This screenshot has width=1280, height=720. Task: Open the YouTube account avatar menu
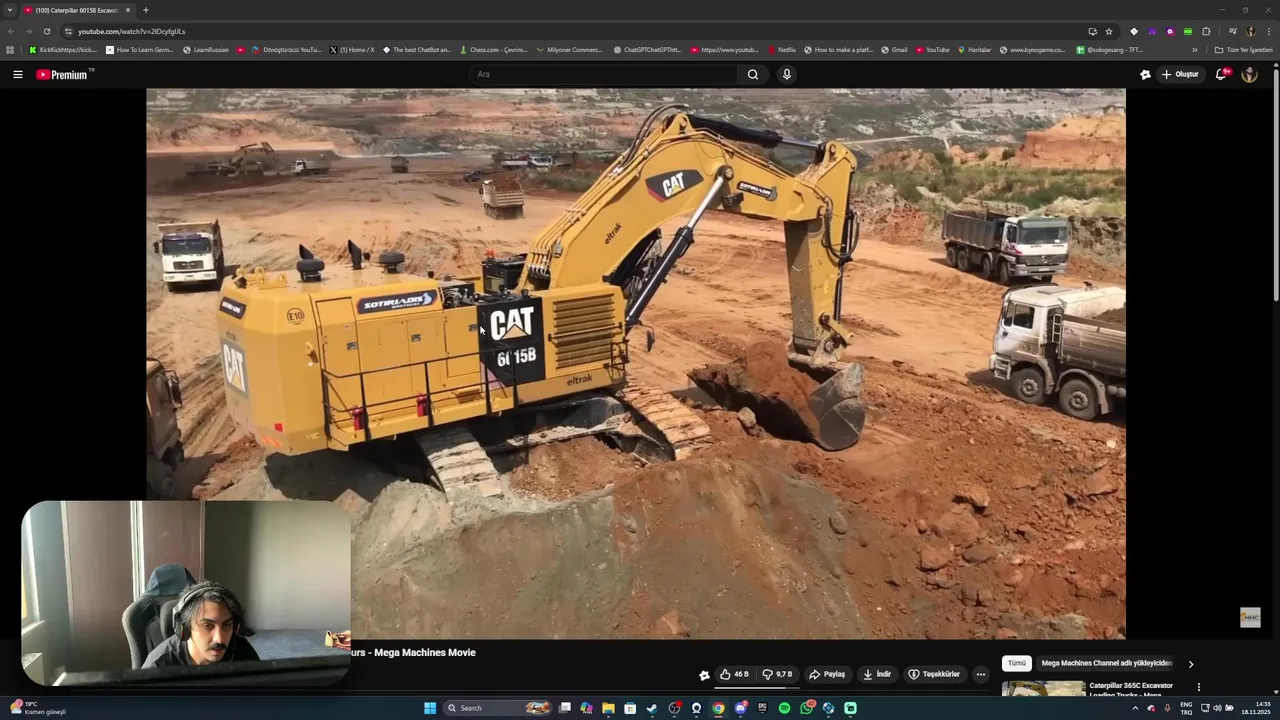click(1249, 74)
